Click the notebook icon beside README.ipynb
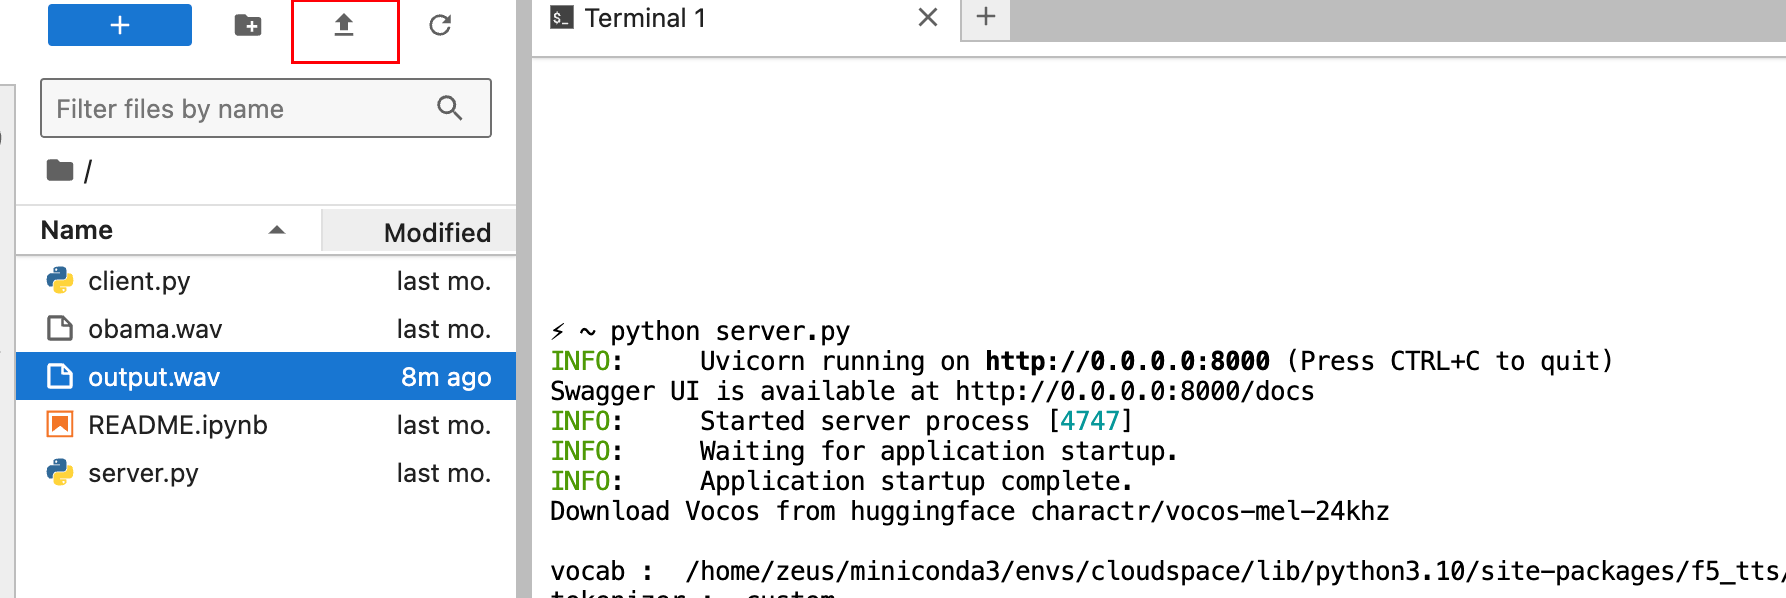 click(60, 425)
